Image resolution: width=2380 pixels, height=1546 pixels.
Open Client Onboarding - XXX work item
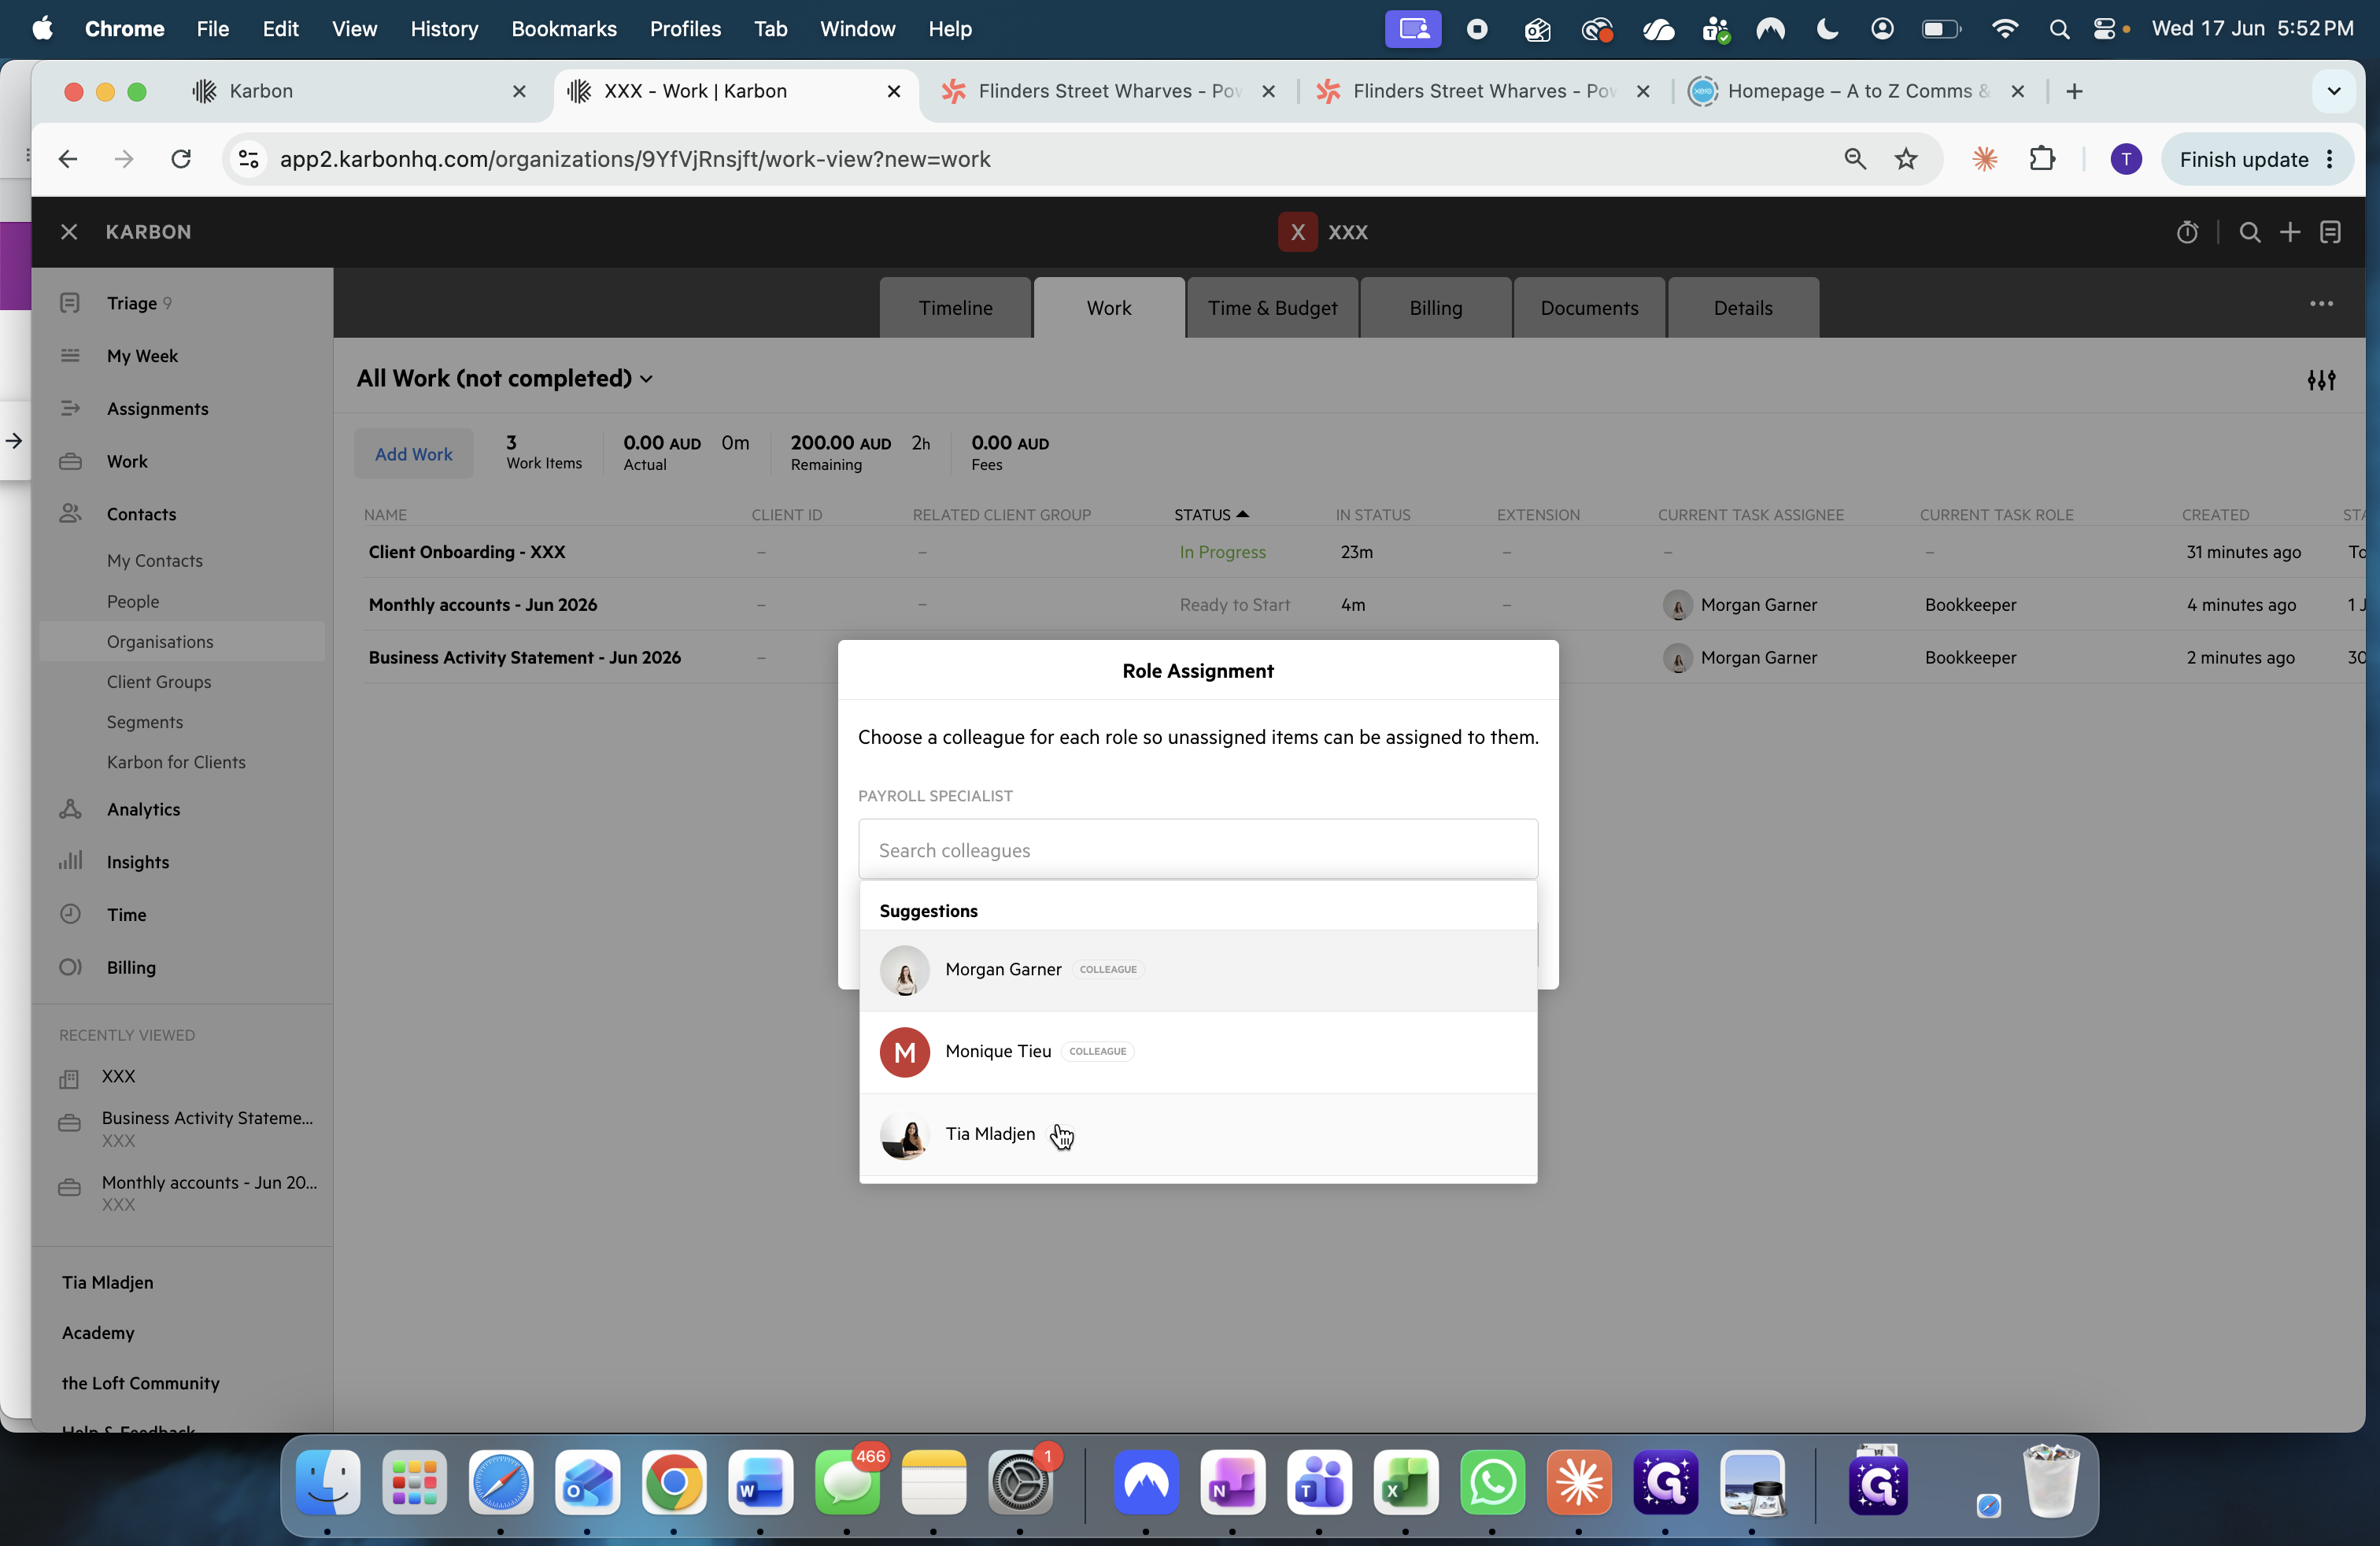click(467, 552)
